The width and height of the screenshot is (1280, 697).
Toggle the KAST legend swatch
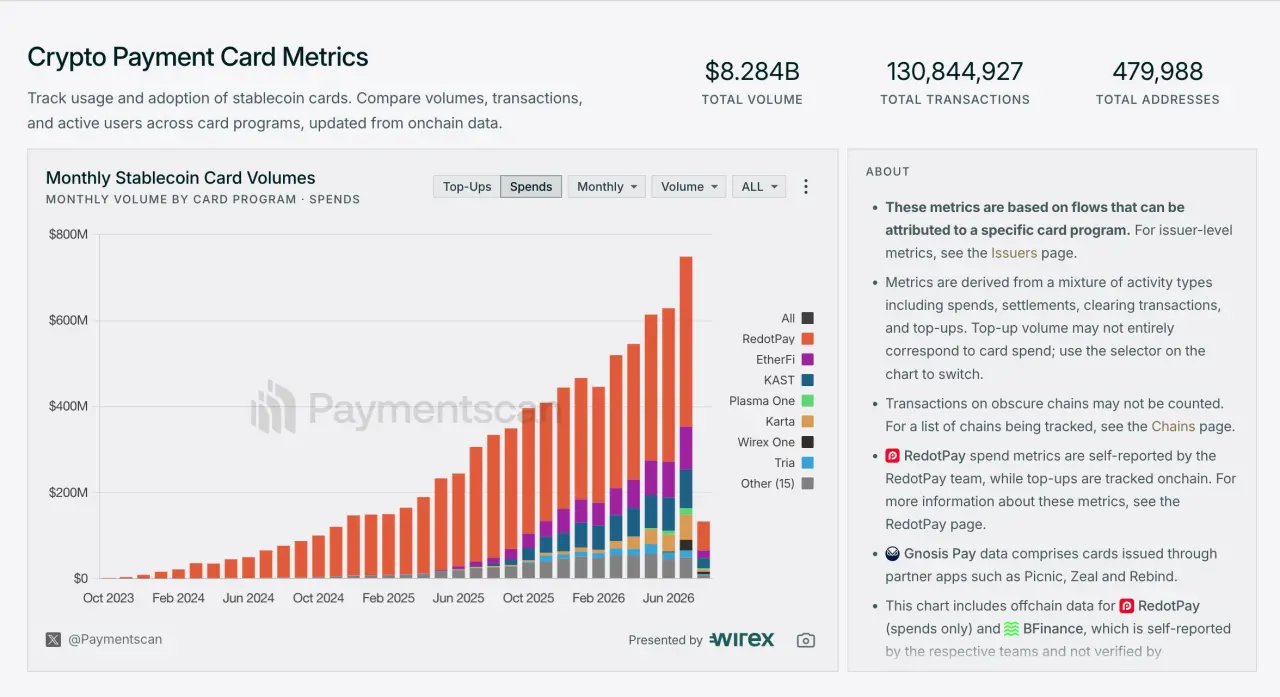(x=807, y=380)
